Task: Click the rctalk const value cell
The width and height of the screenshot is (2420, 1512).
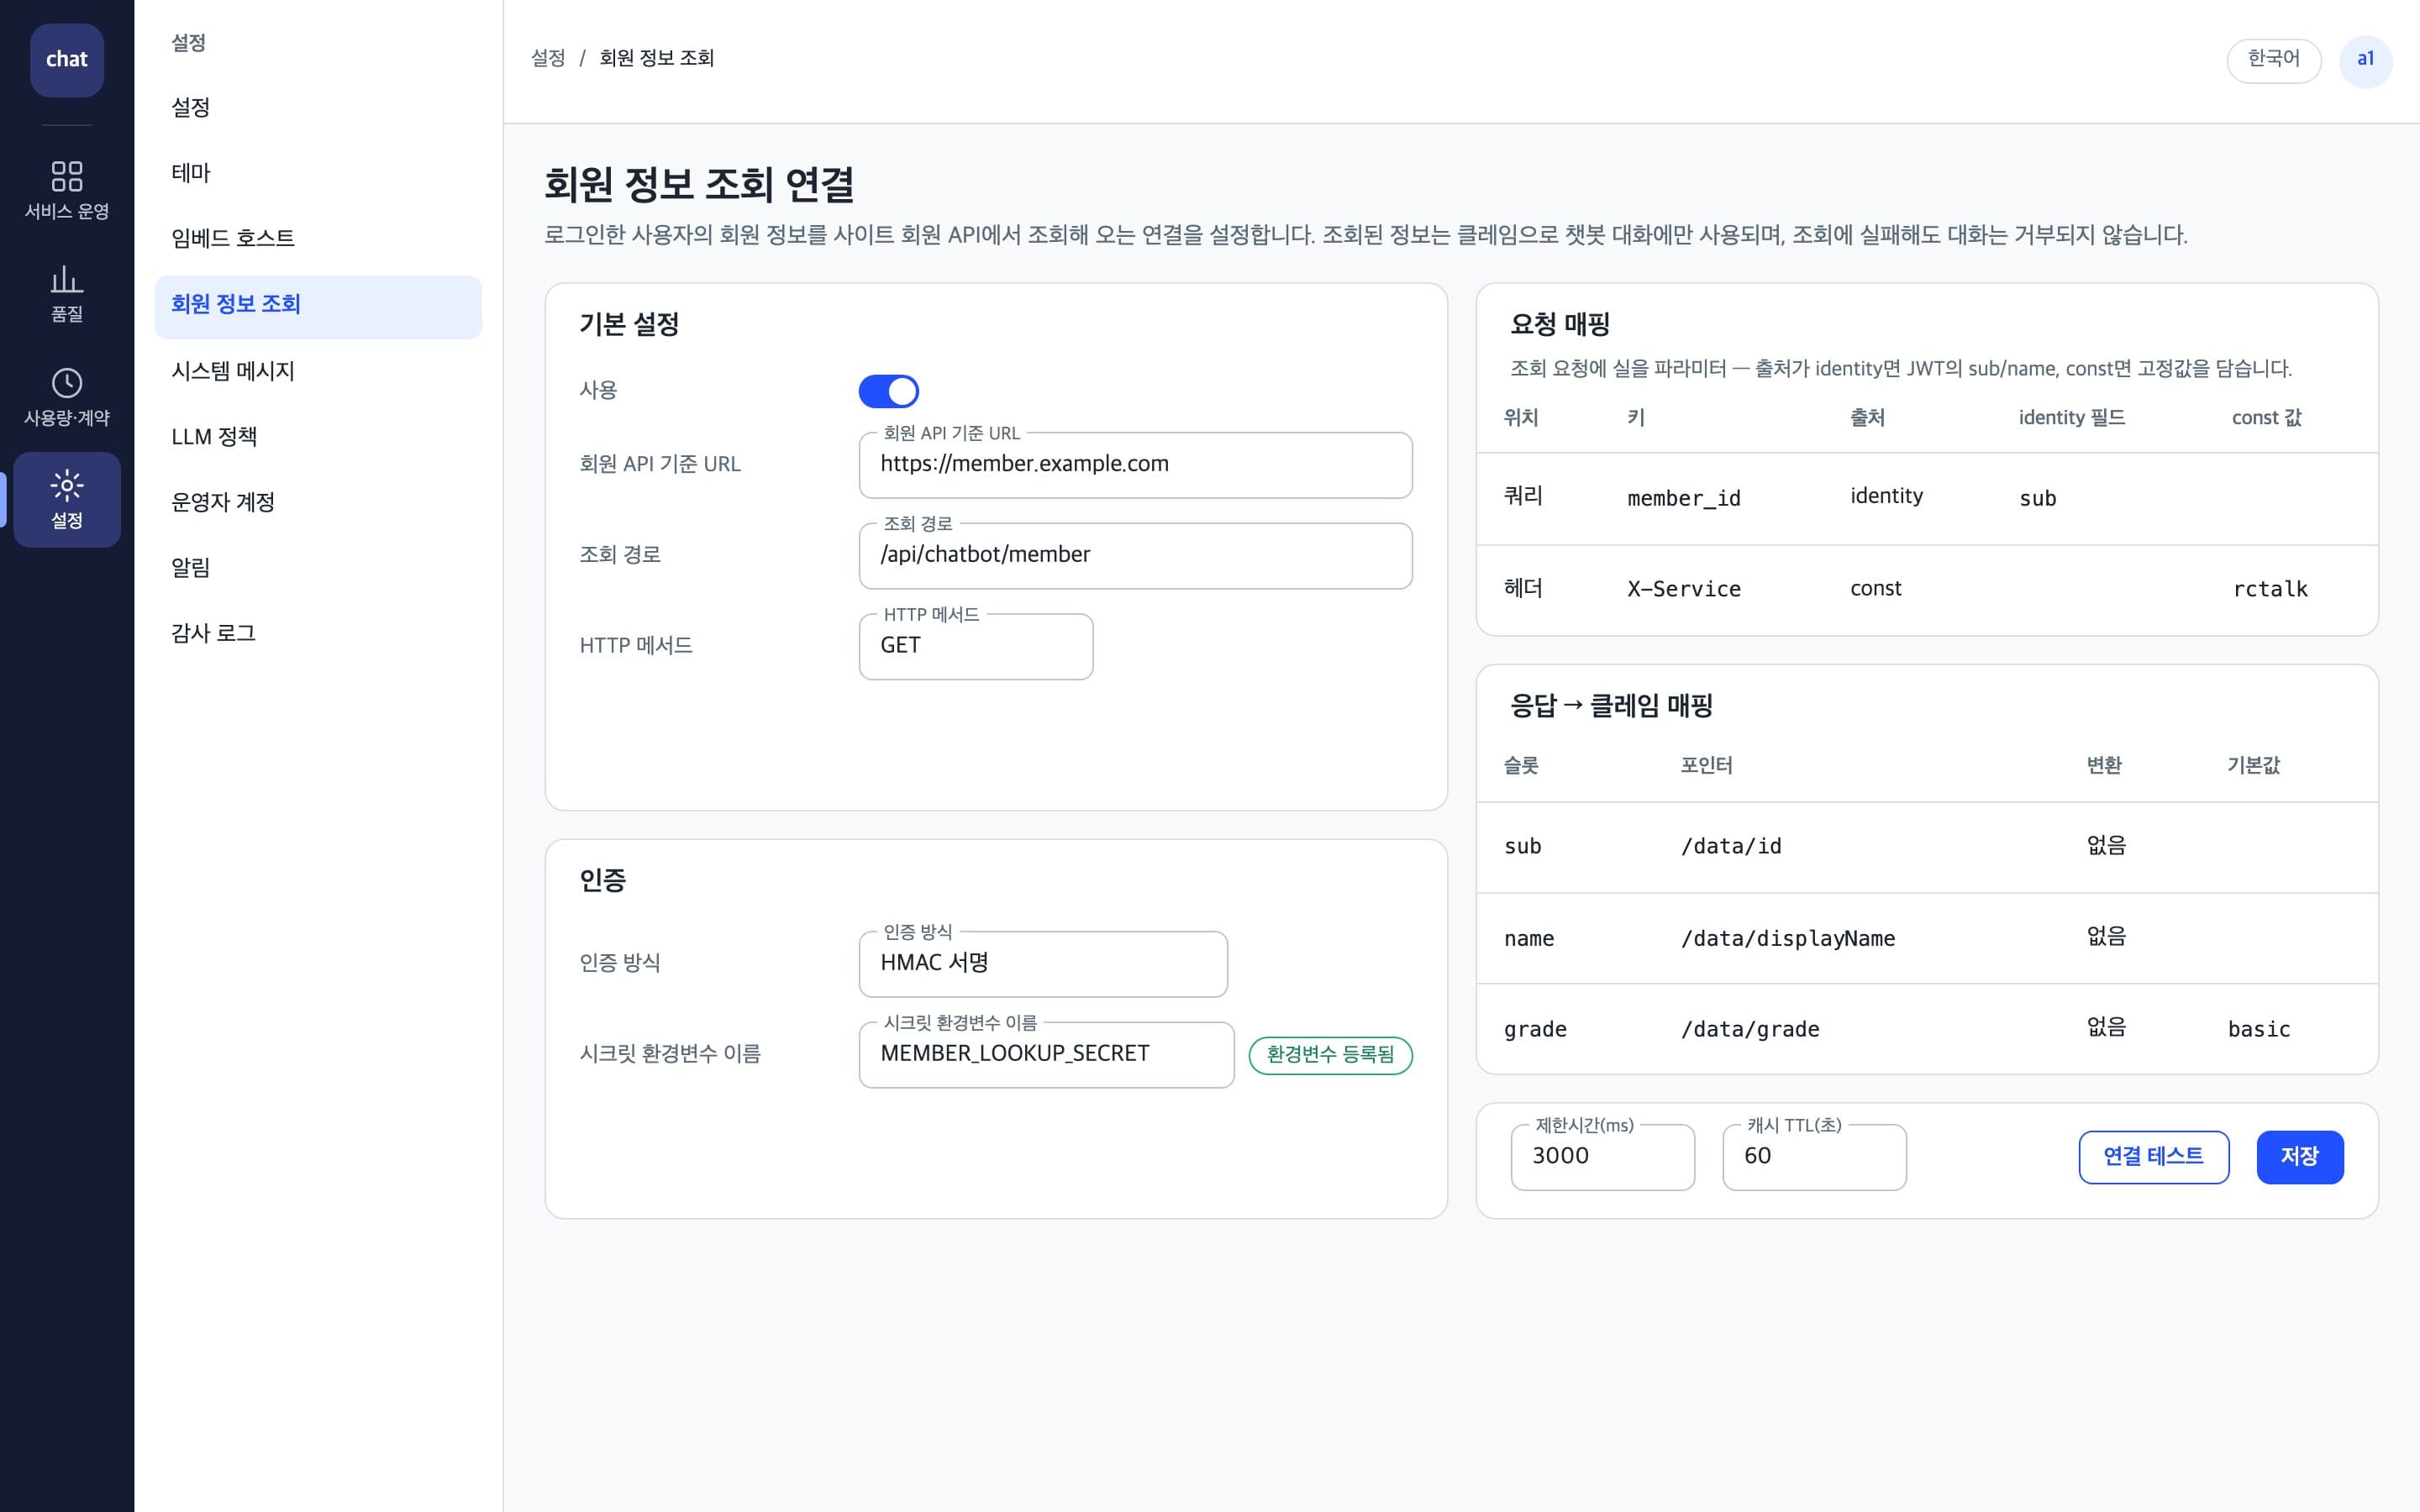Action: pyautogui.click(x=2270, y=589)
